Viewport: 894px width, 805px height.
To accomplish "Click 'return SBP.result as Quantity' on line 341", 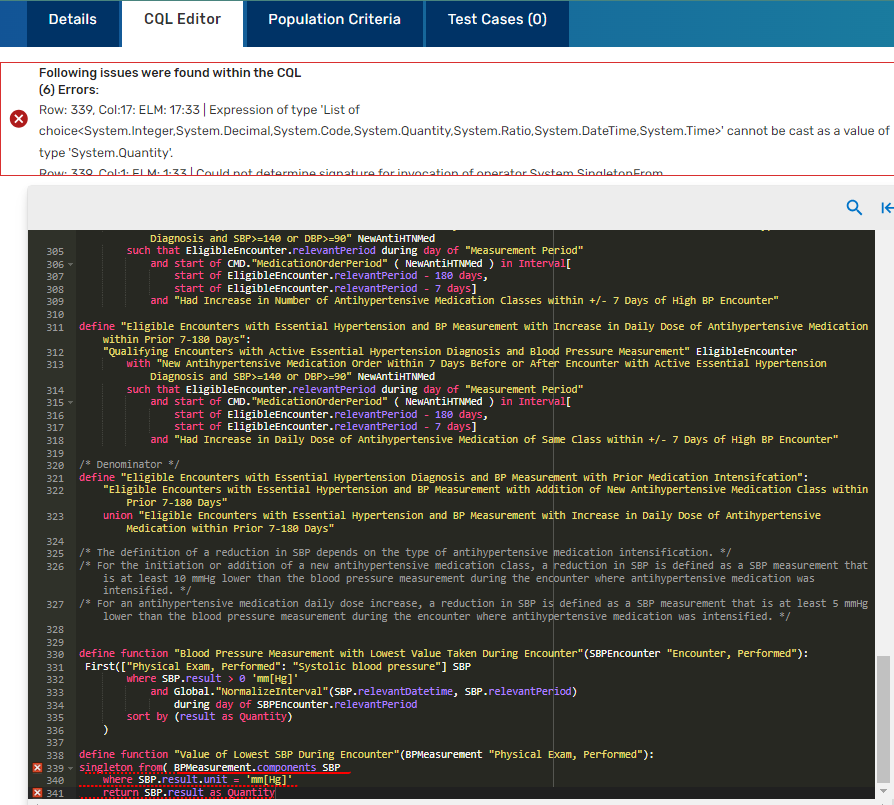I will (188, 793).
